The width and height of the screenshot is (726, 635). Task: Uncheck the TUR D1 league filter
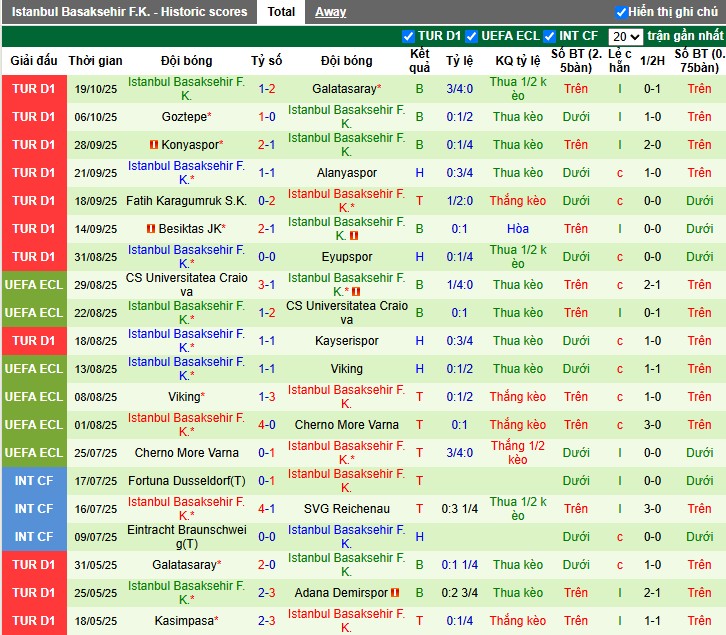408,36
